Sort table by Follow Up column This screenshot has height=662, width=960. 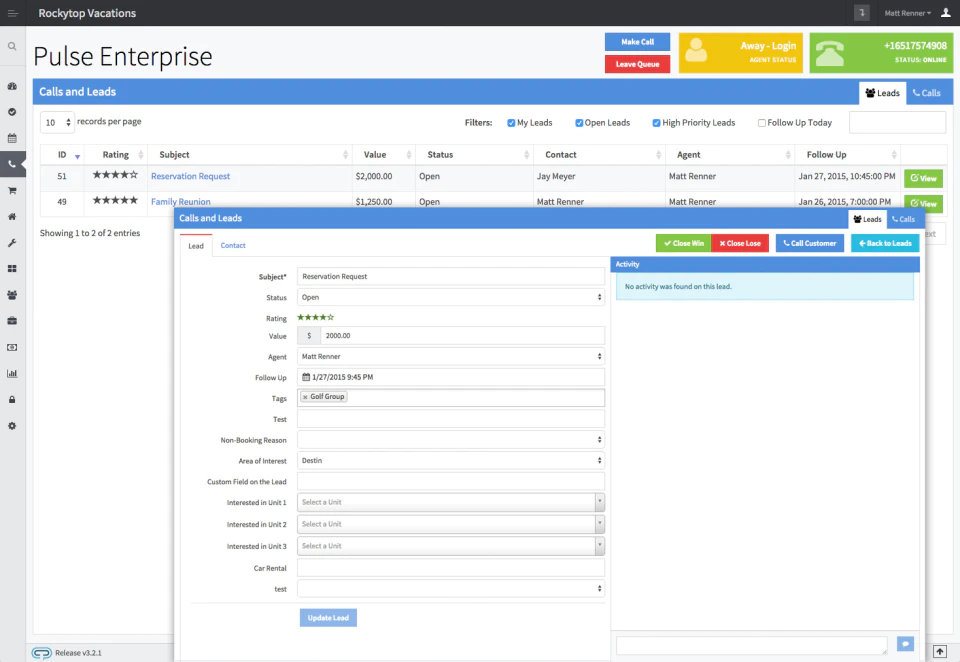click(847, 155)
